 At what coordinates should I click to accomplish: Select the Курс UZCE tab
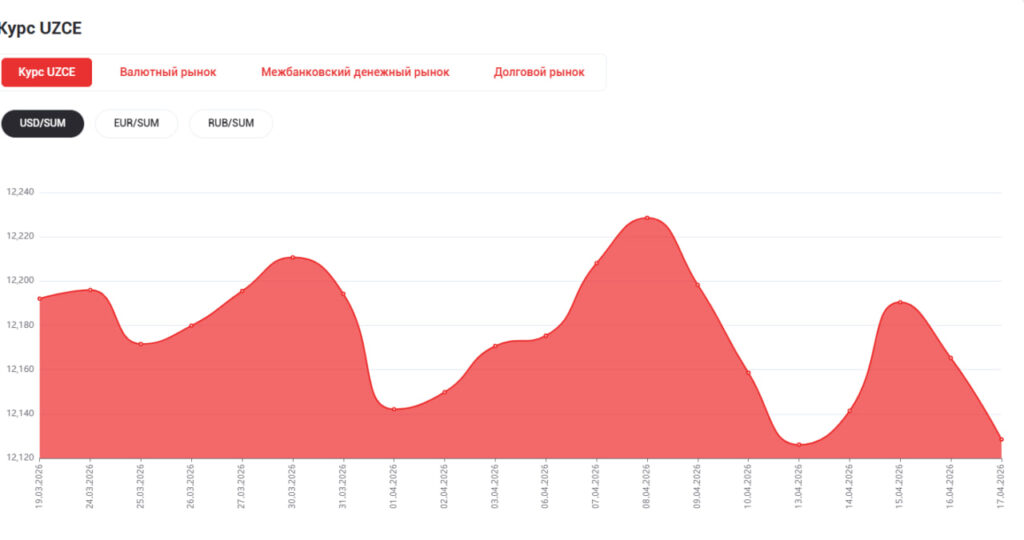[47, 72]
